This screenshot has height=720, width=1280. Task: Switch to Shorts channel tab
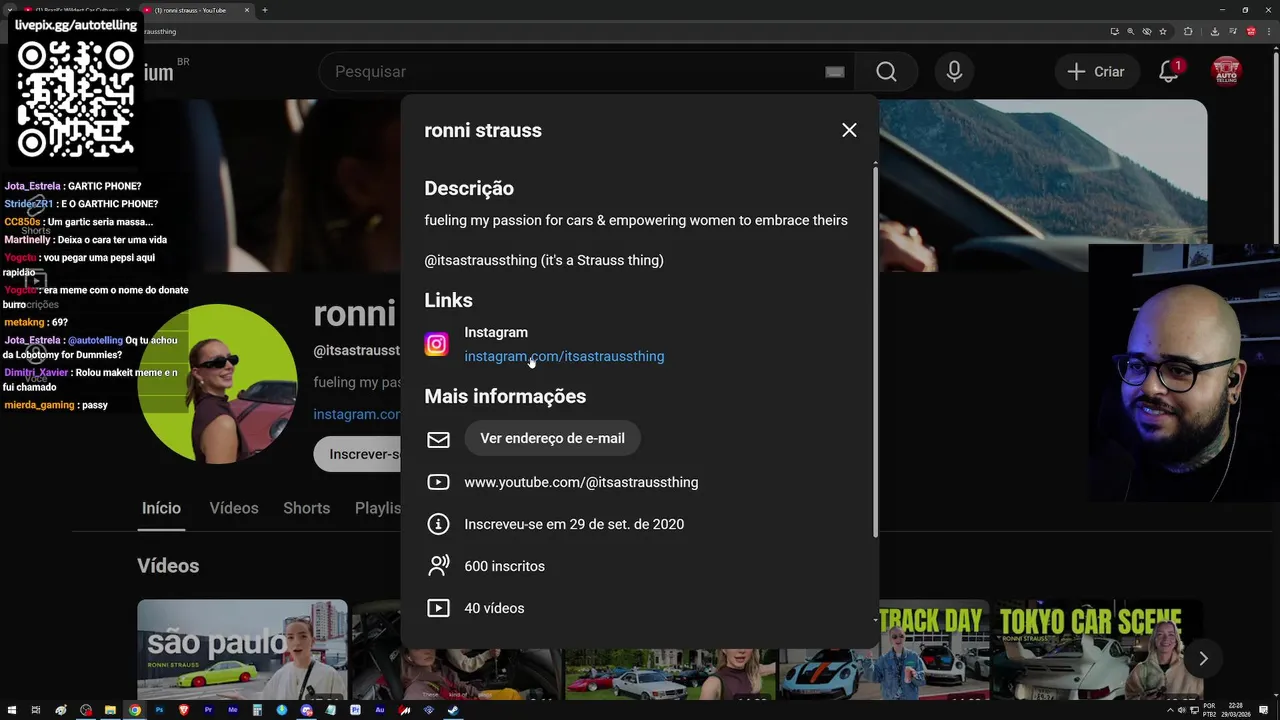[306, 508]
